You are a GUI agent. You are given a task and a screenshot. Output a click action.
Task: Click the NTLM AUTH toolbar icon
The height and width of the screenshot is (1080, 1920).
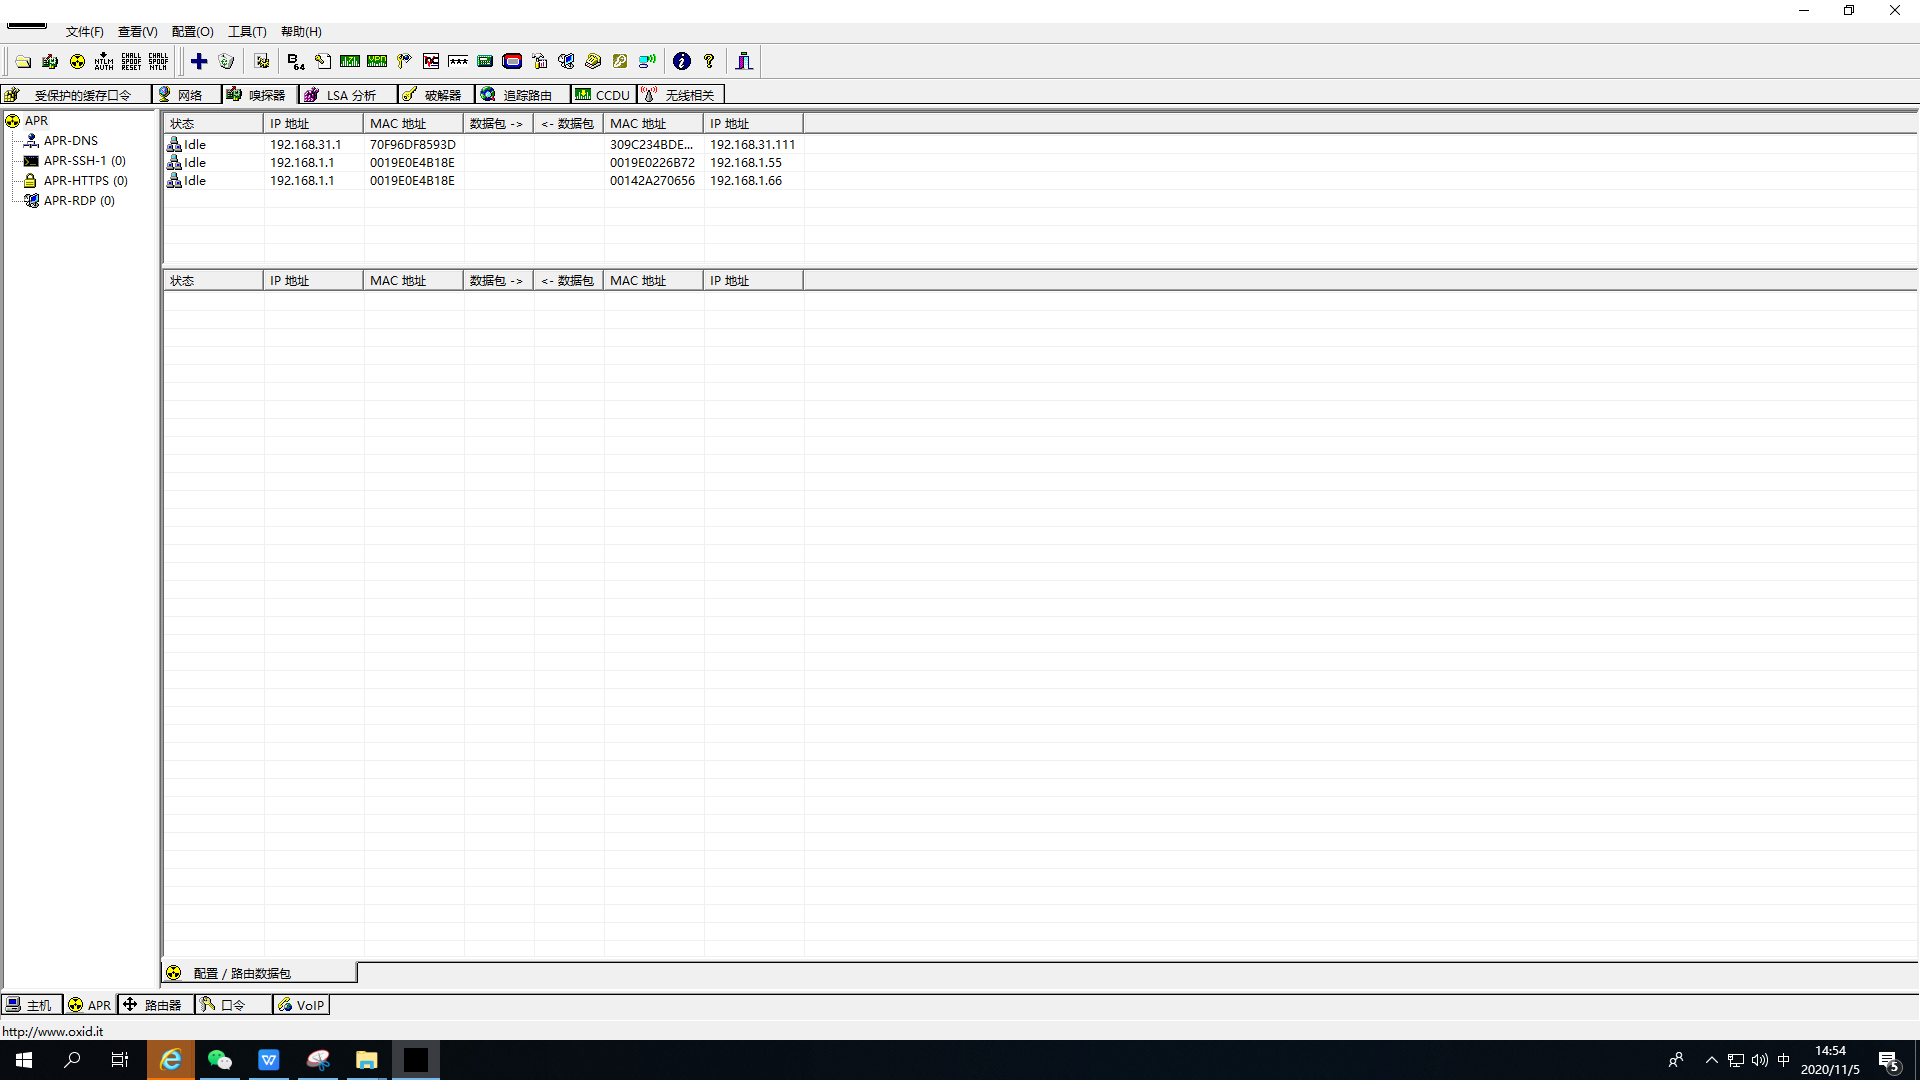tap(104, 61)
